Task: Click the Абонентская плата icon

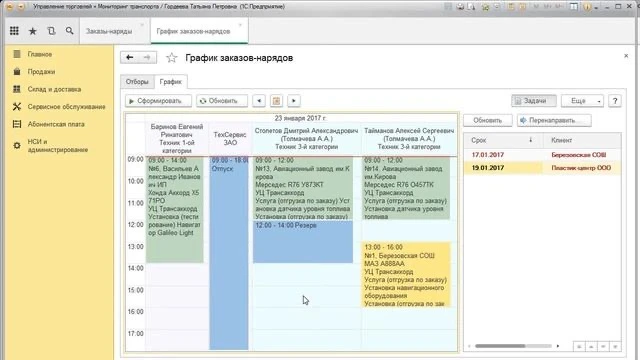Action: (17, 124)
